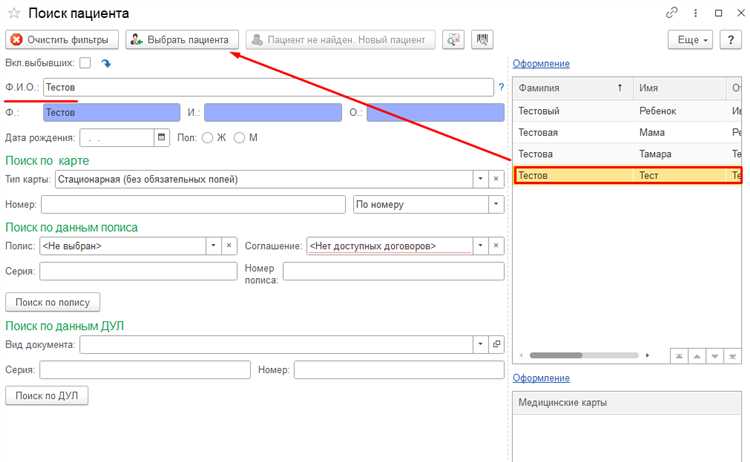This screenshot has height=462, width=750.
Task: Click the barcode scan icon button
Action: (482, 40)
